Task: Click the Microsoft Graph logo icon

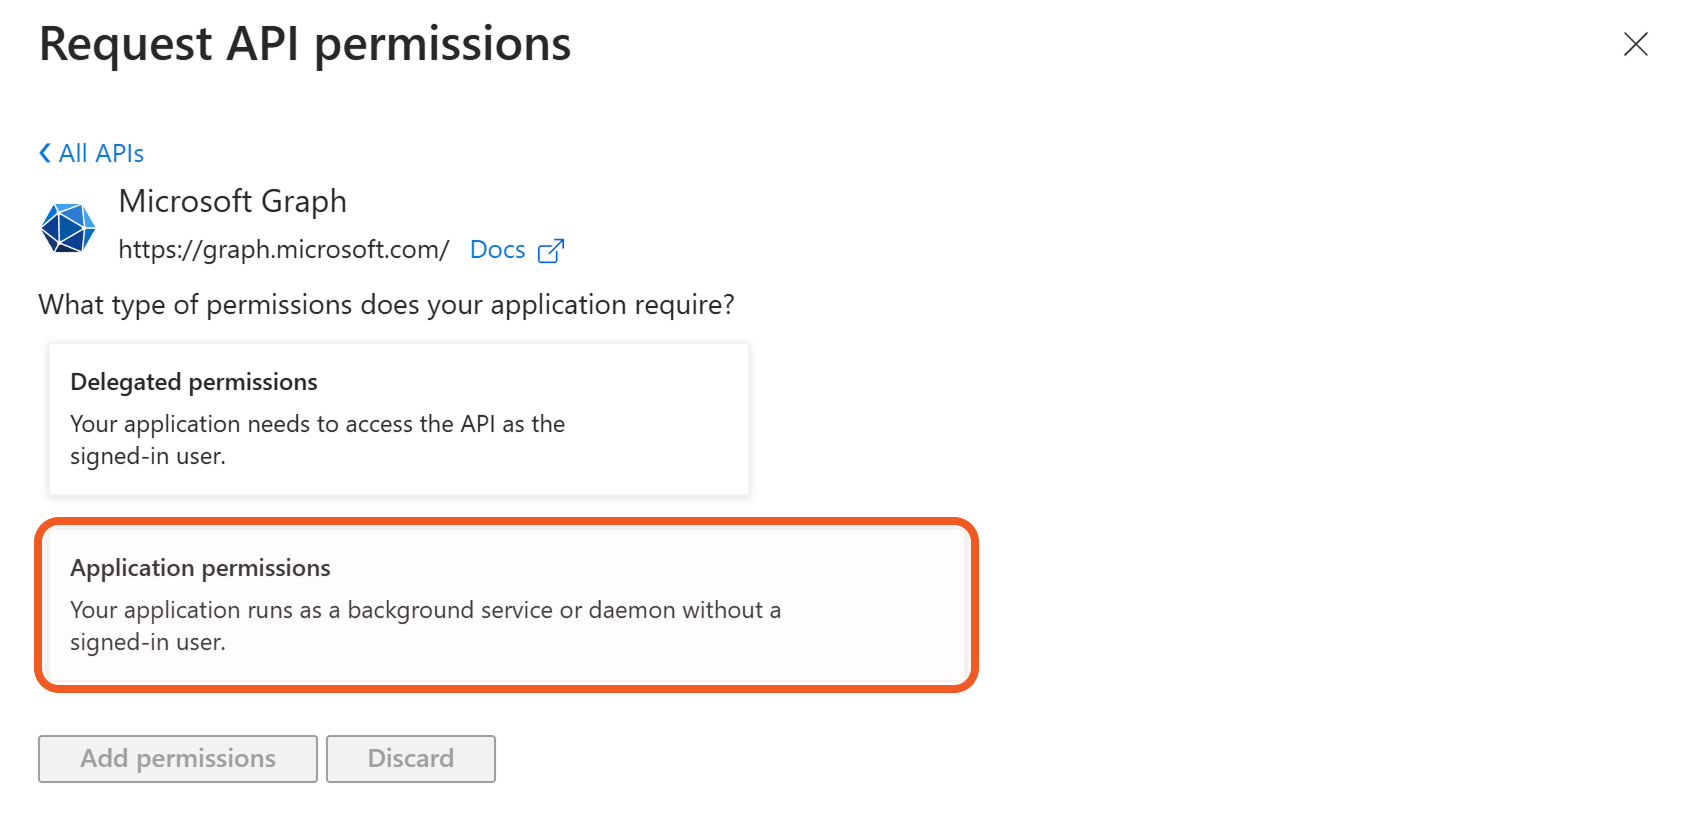Action: pos(68,227)
